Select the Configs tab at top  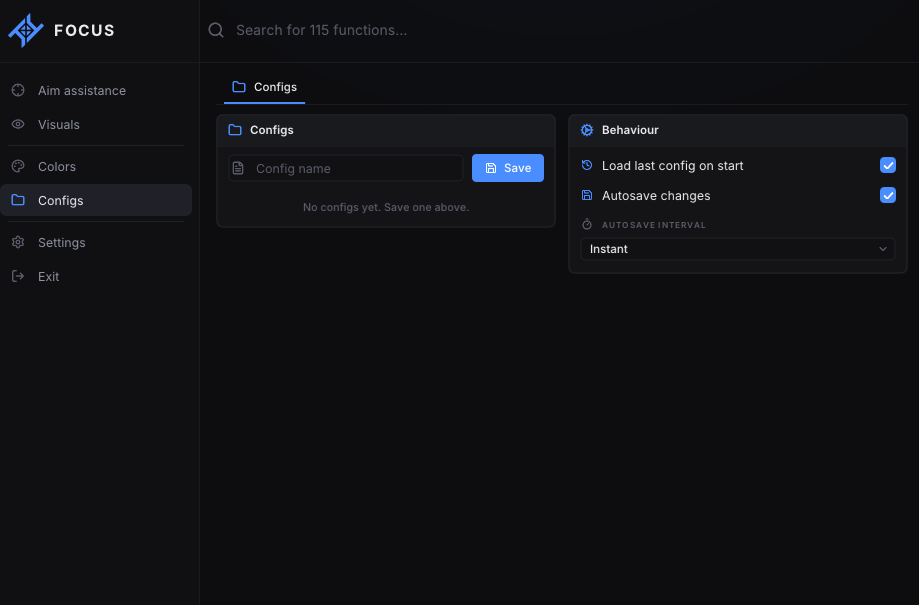coord(264,87)
